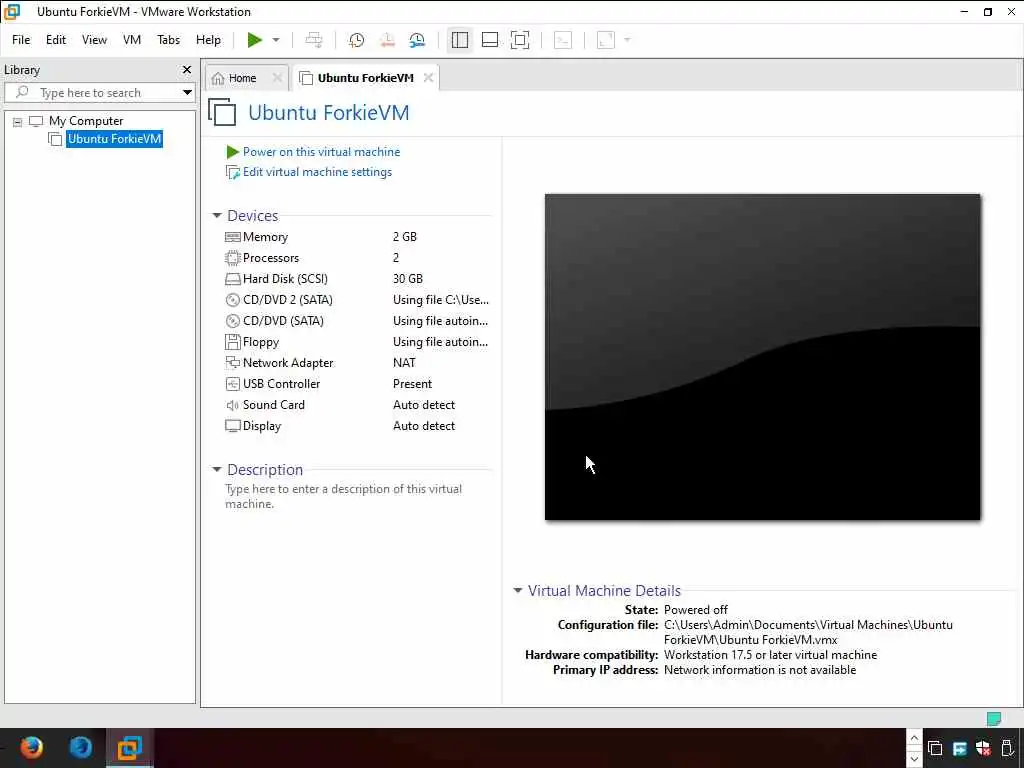This screenshot has height=768, width=1024.
Task: Close the Ubuntu ForkieVM tab
Action: point(428,78)
